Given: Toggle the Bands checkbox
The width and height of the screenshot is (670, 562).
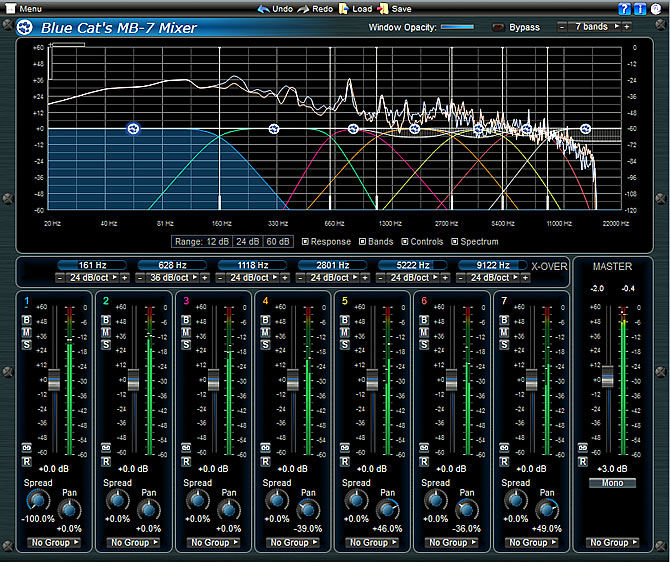Looking at the screenshot, I should click(362, 241).
